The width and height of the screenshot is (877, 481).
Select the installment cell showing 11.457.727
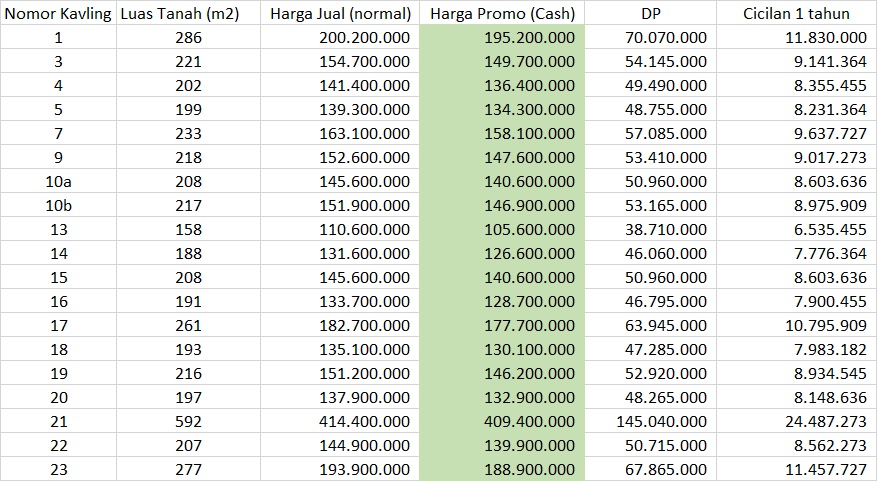tap(796, 470)
